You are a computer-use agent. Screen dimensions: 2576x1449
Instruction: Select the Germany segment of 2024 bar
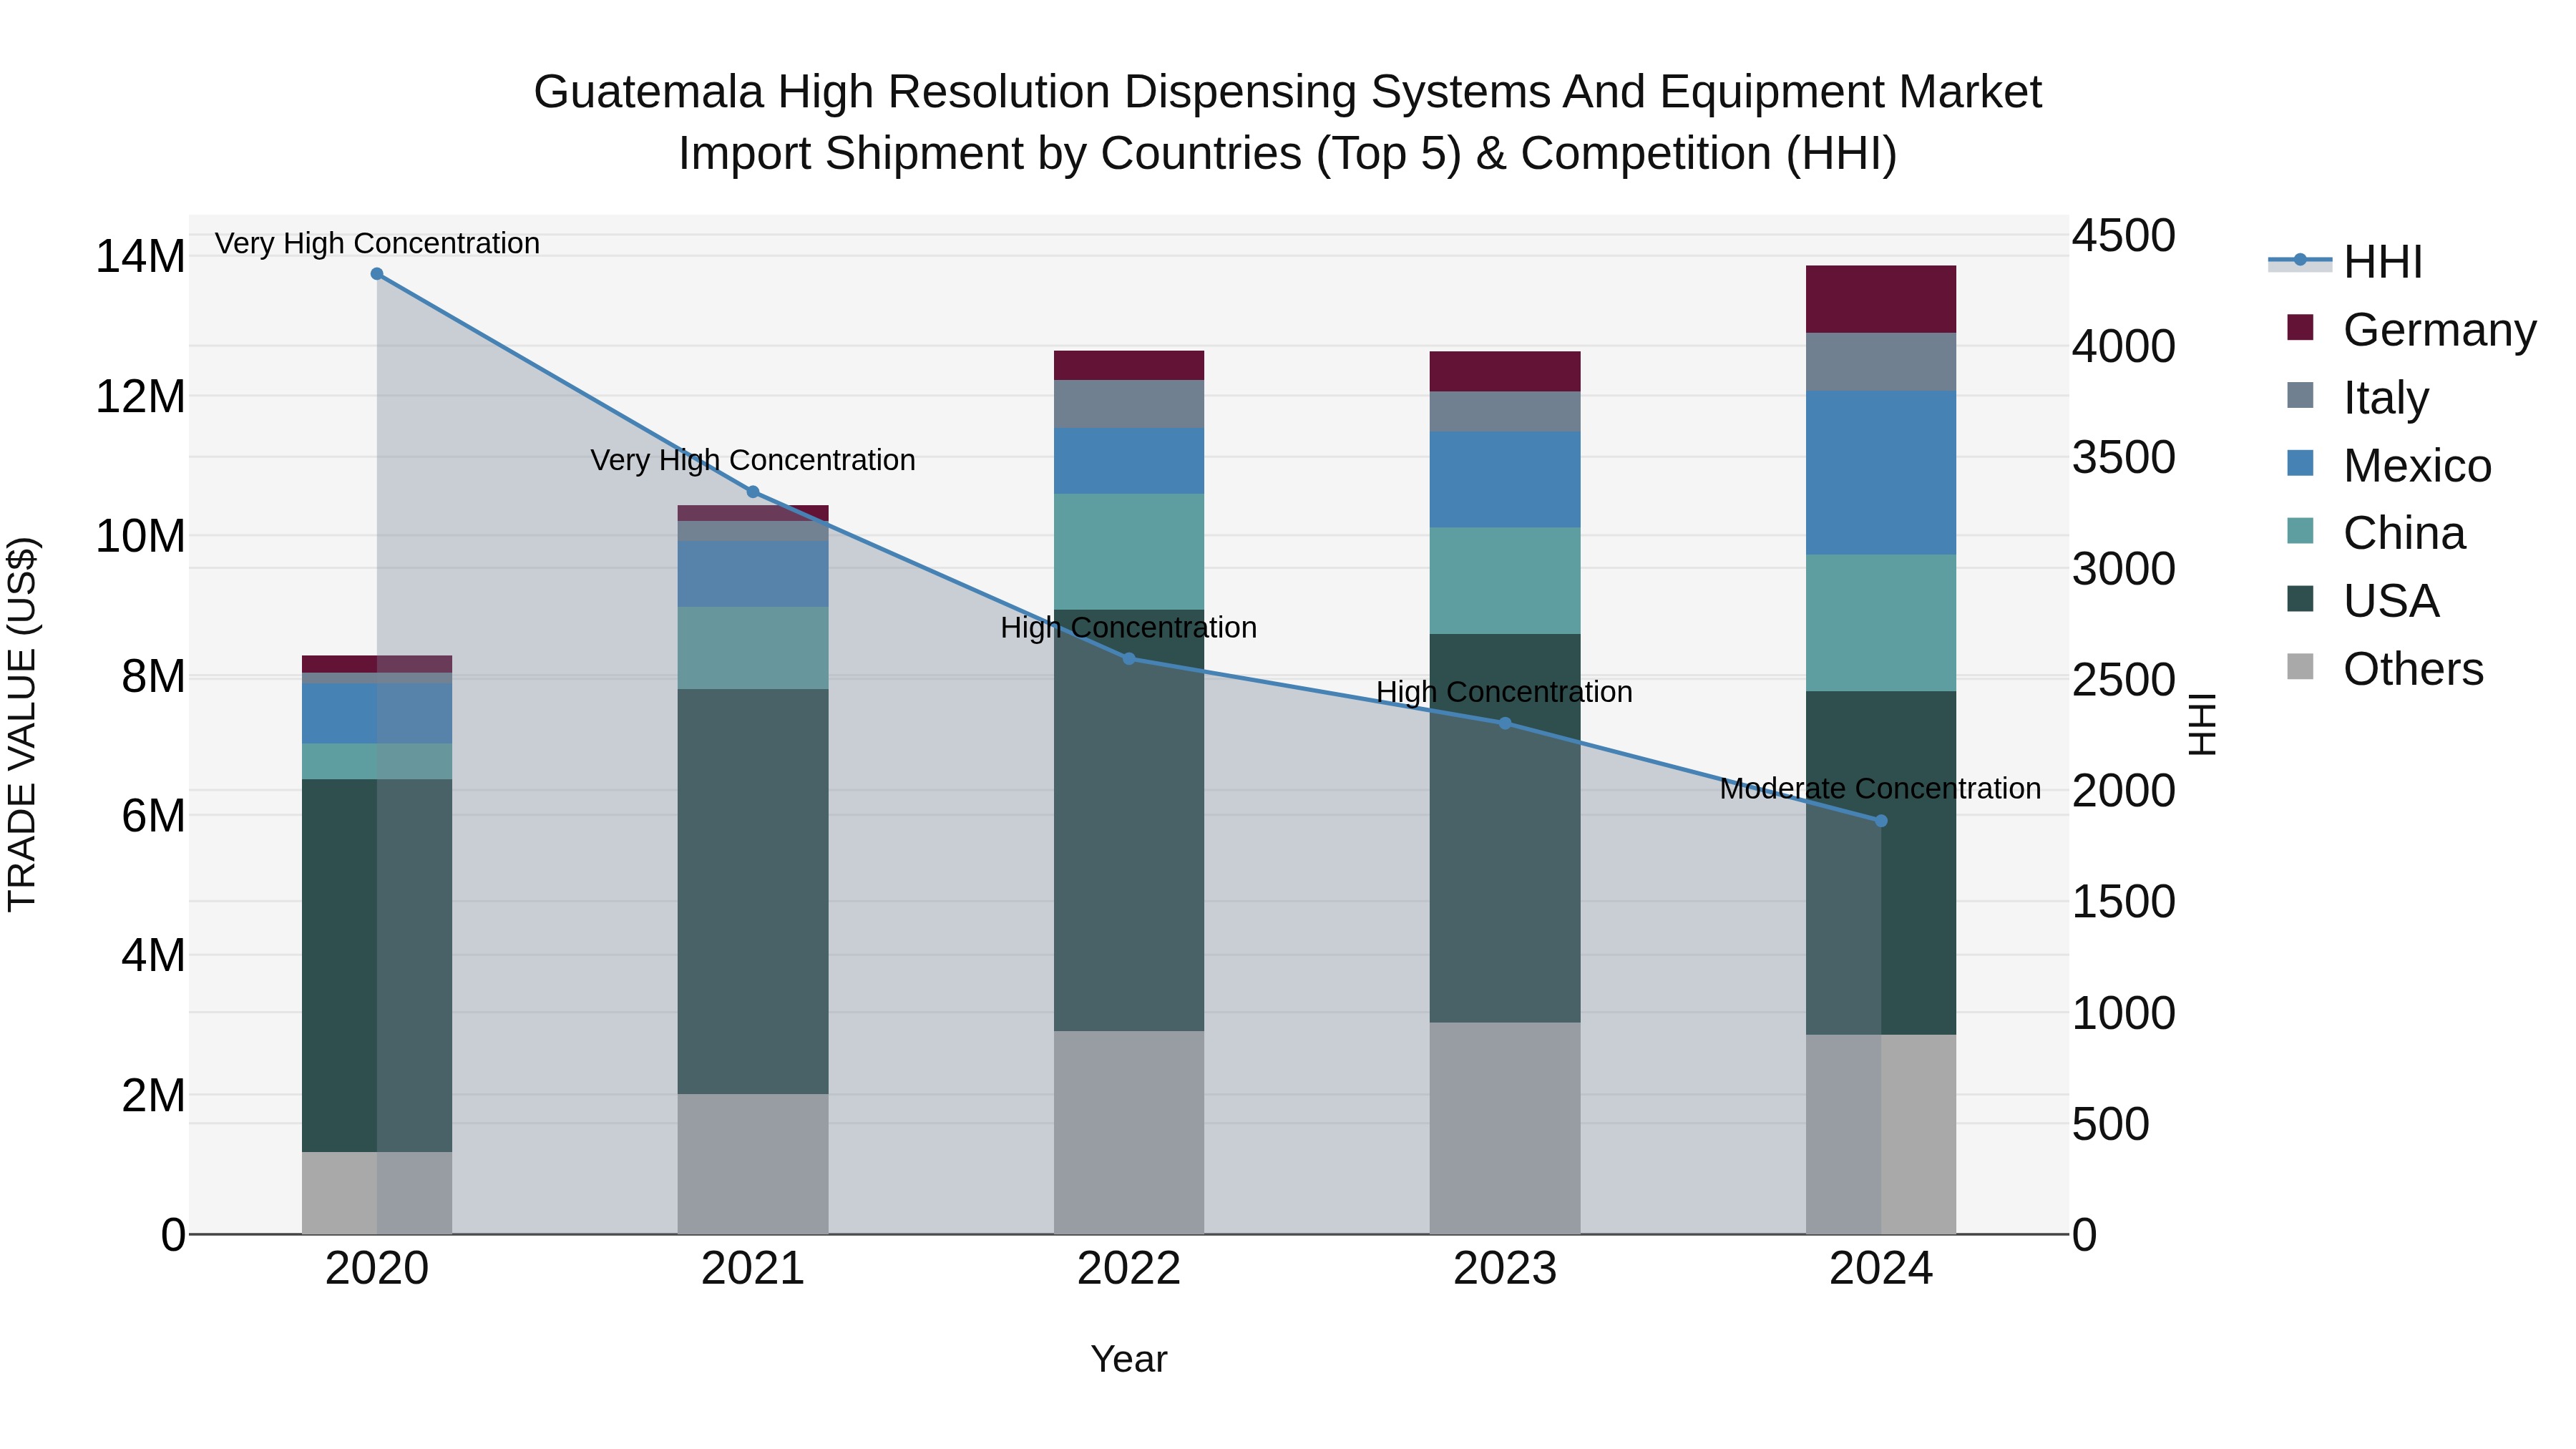tap(1881, 299)
